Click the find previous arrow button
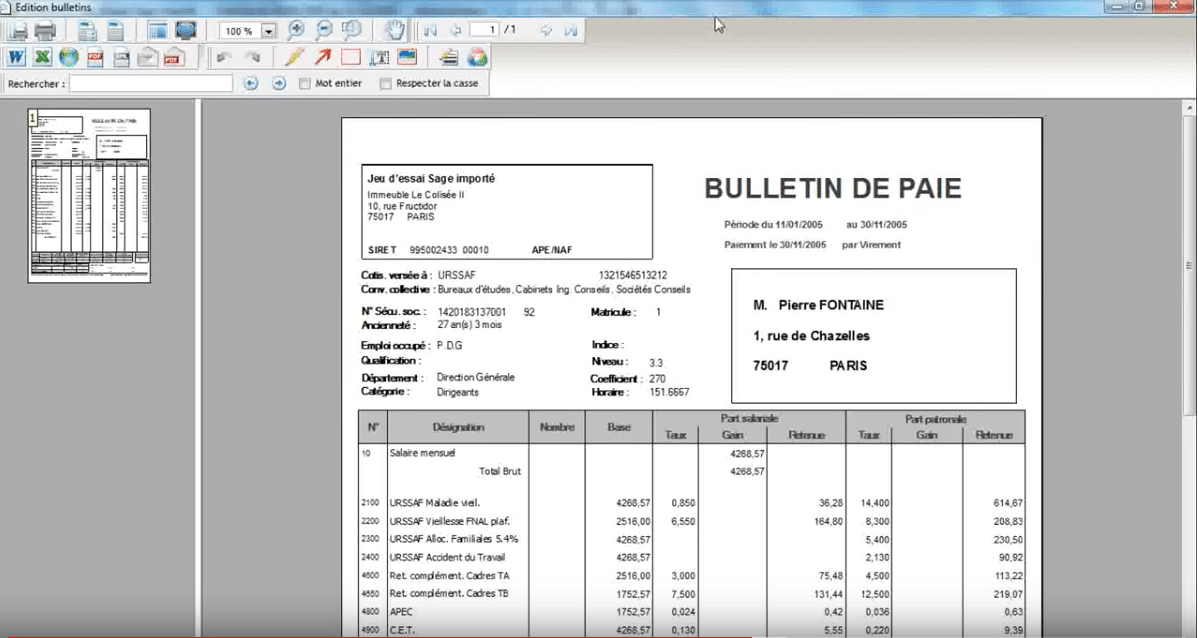 tap(251, 83)
